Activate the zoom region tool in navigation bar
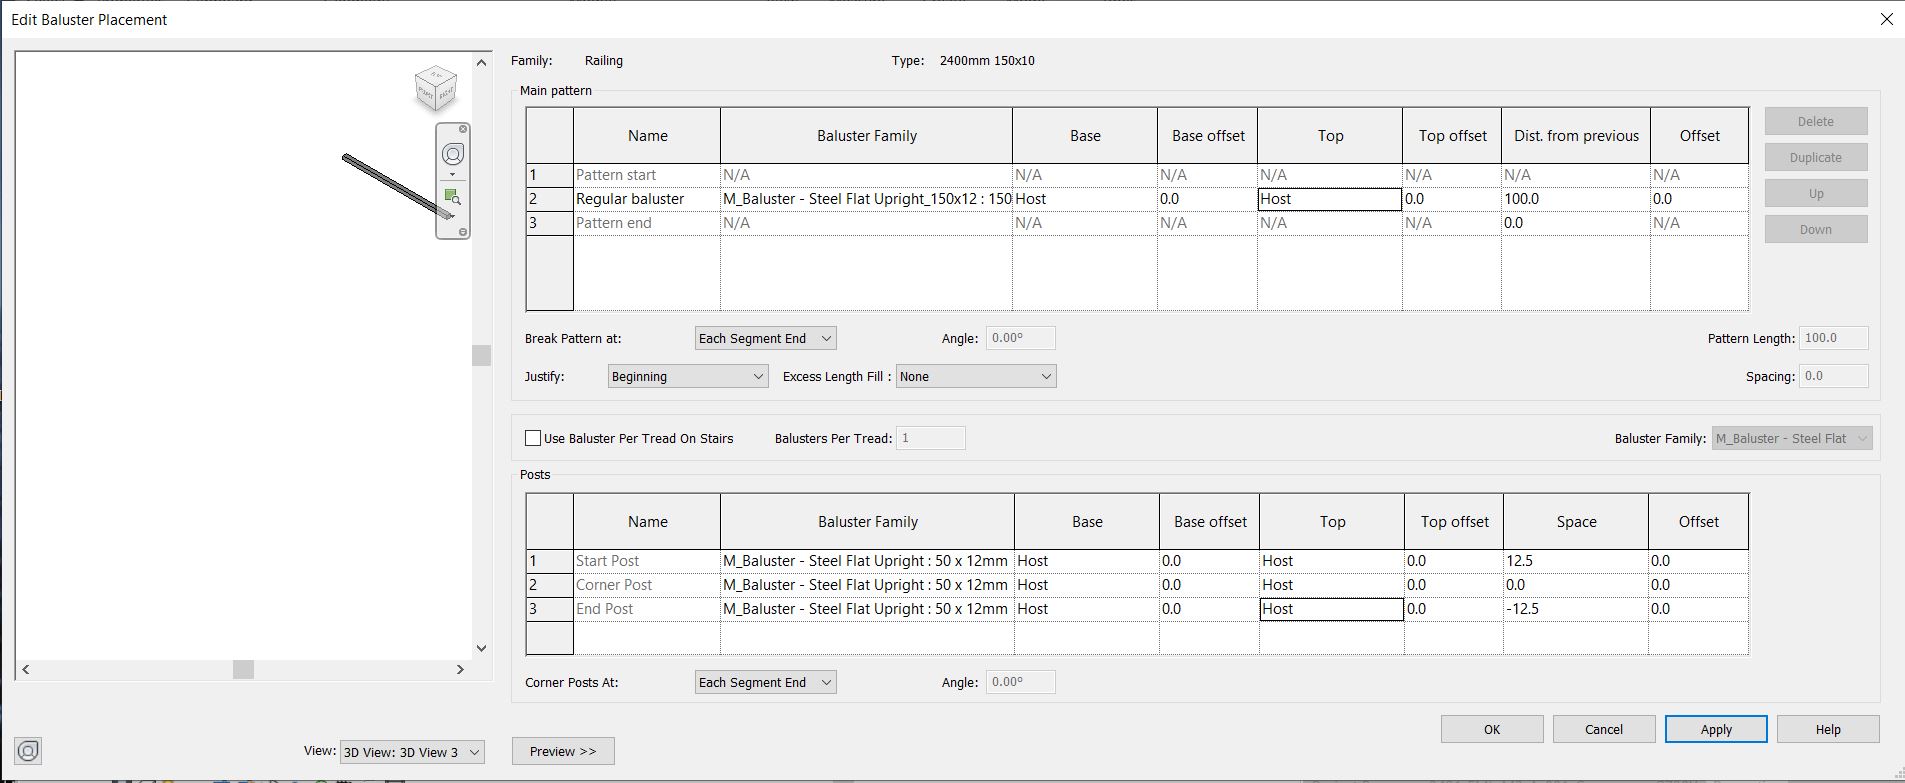This screenshot has height=783, width=1905. pyautogui.click(x=453, y=197)
